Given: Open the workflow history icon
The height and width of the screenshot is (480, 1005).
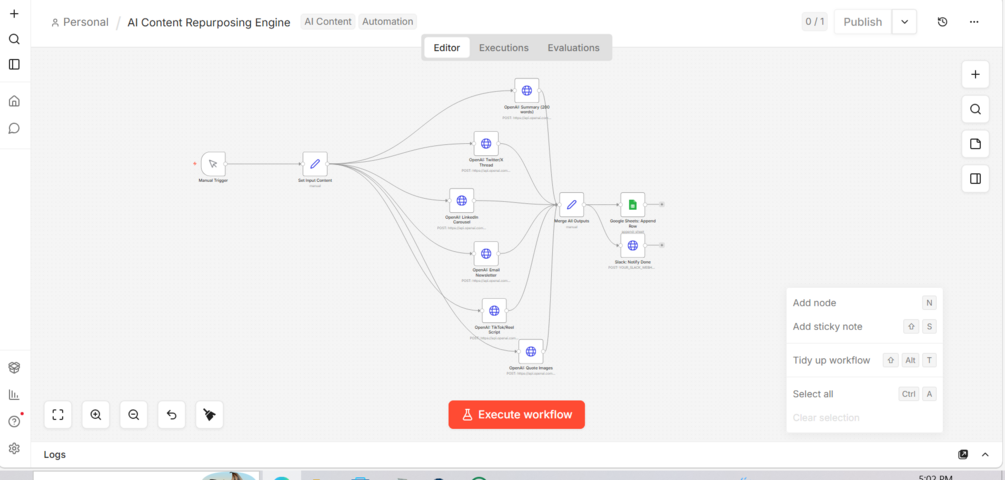Looking at the screenshot, I should (x=942, y=22).
